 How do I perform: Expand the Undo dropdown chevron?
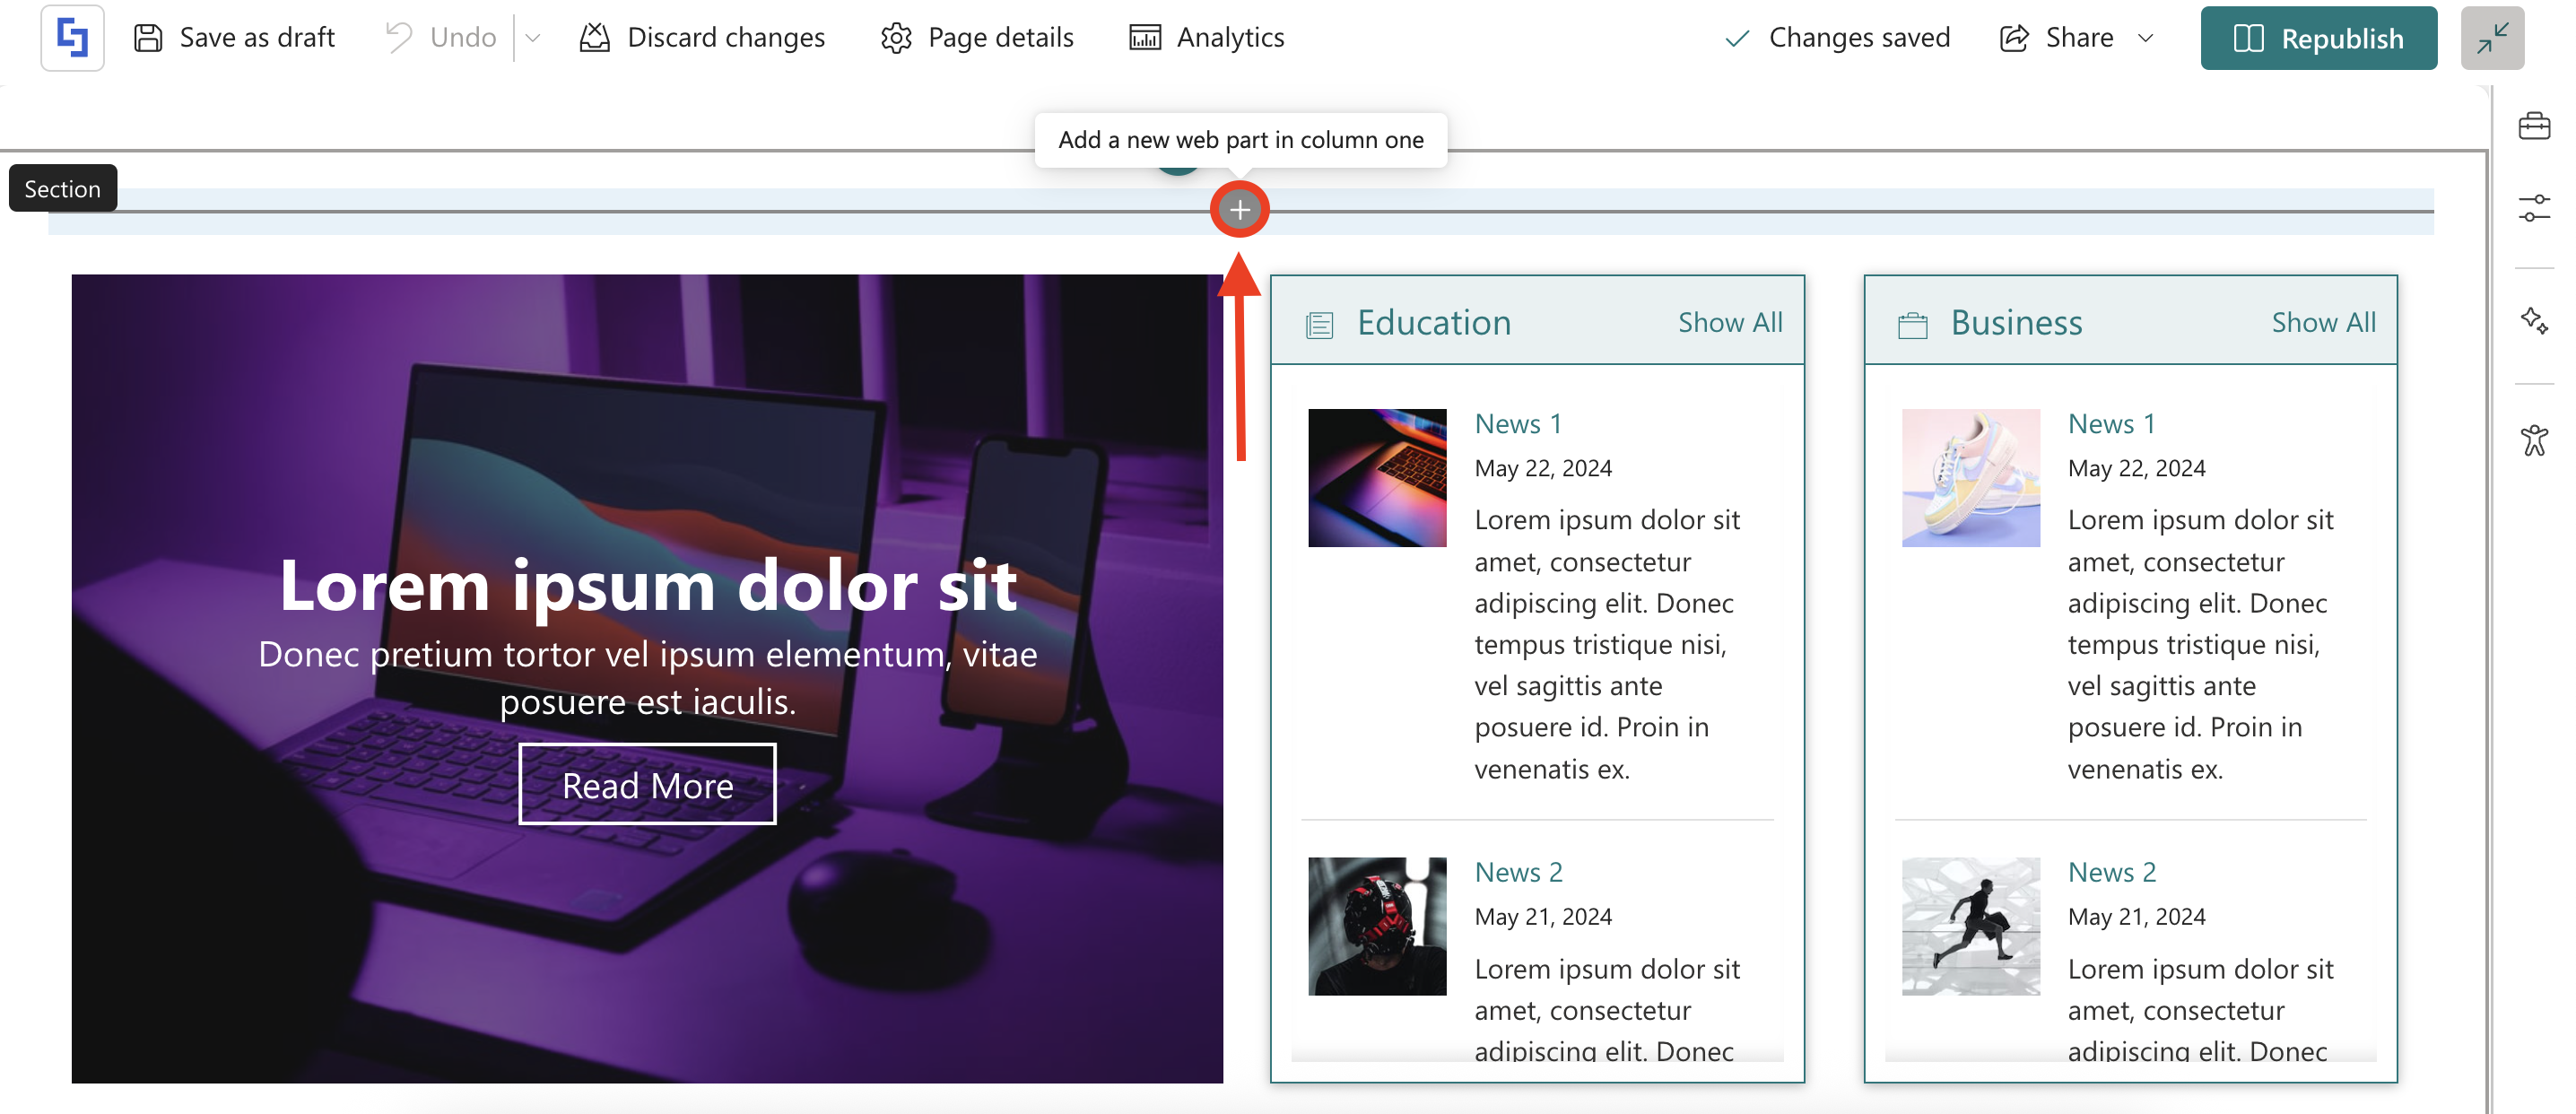(533, 38)
